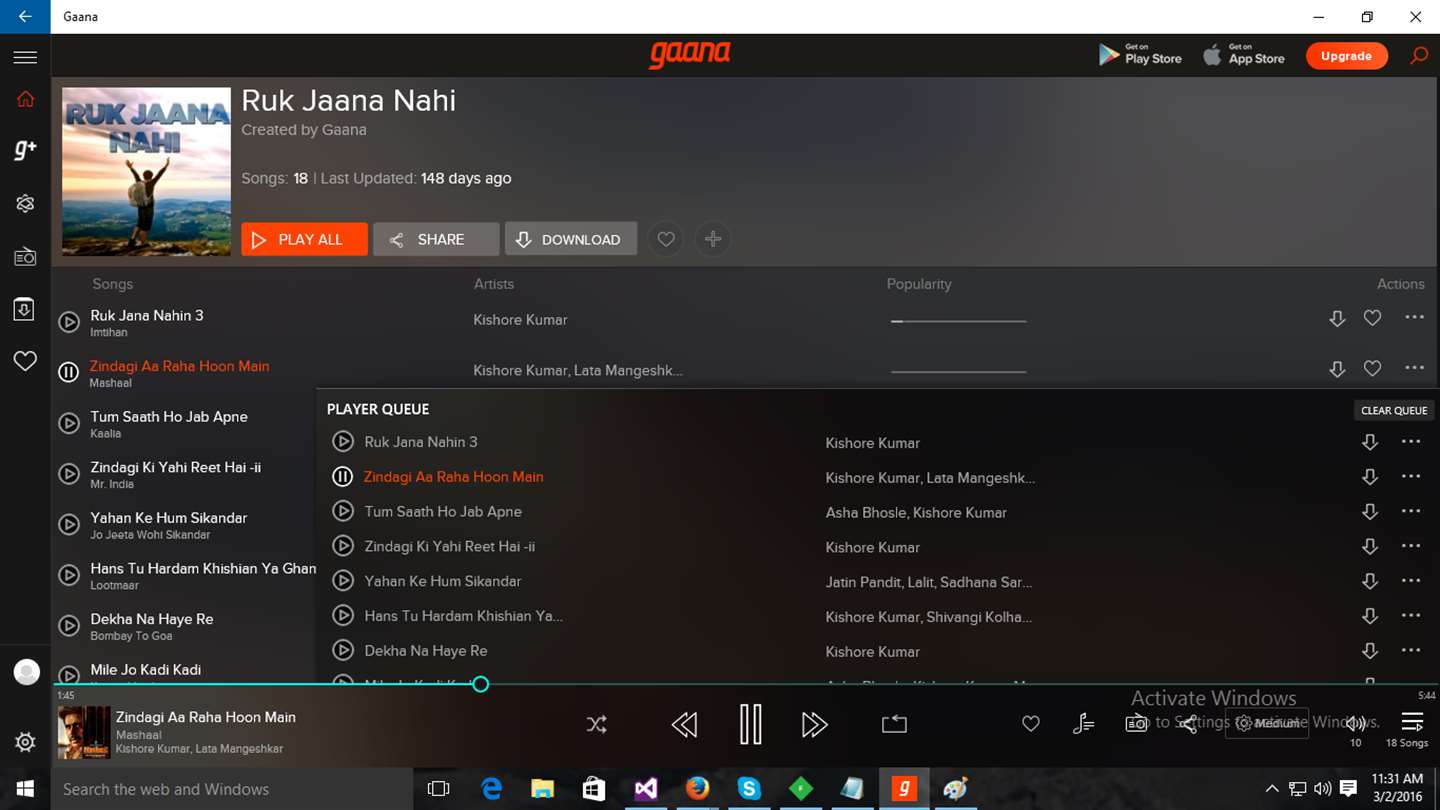Open the user profile avatar
The height and width of the screenshot is (810, 1440).
[27, 672]
